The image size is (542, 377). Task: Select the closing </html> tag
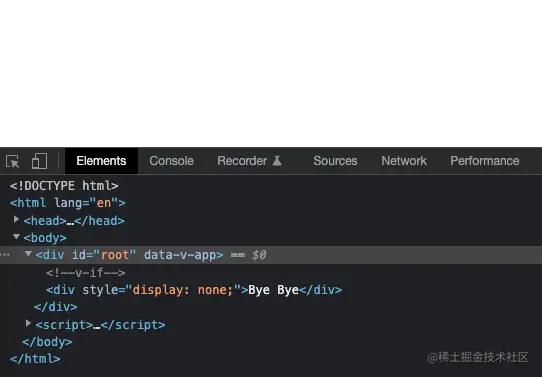pyautogui.click(x=35, y=359)
